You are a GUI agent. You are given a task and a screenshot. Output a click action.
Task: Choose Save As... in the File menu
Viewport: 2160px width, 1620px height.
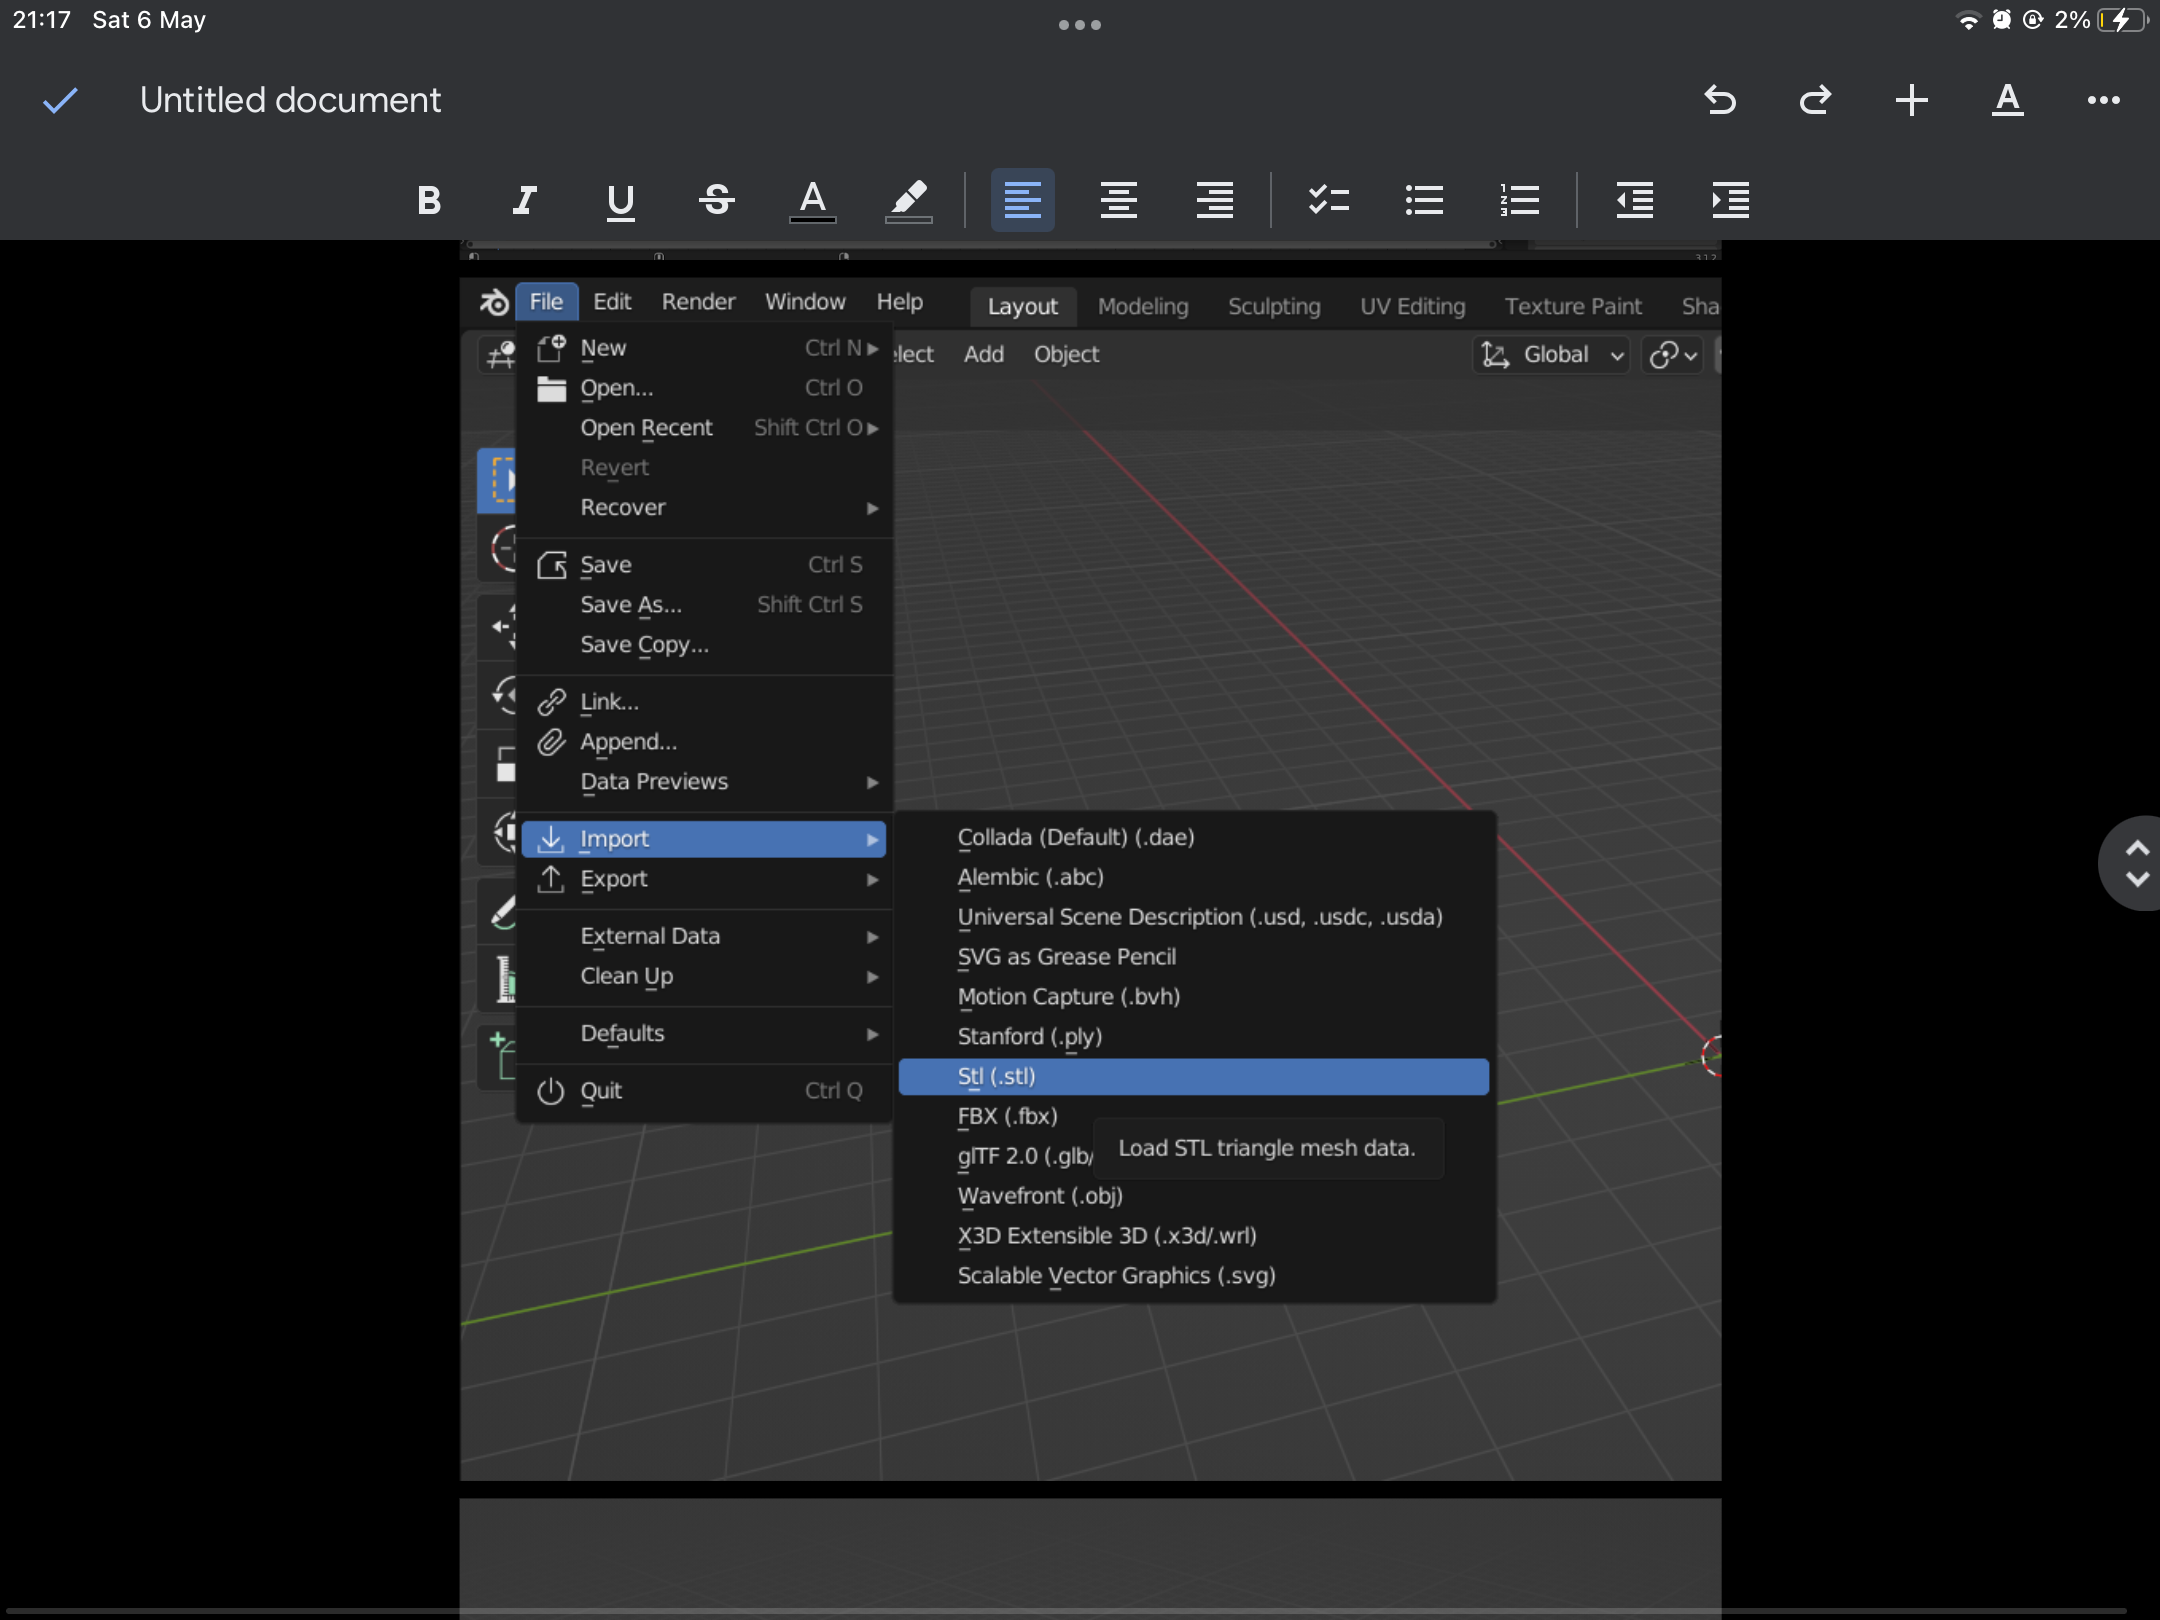point(706,605)
